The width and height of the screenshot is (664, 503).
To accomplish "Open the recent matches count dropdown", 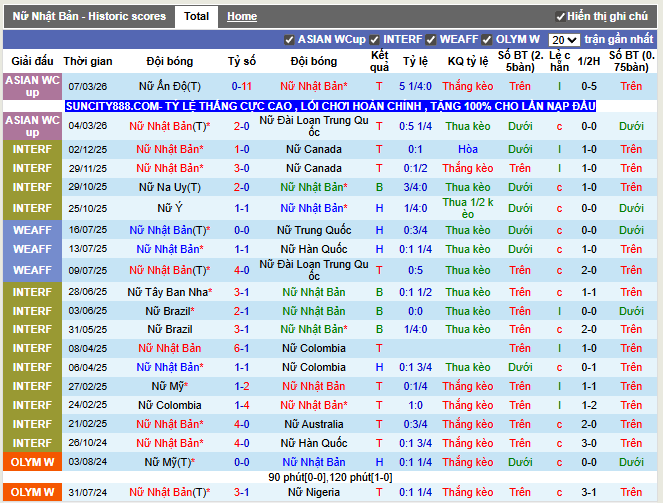I will tap(563, 40).
